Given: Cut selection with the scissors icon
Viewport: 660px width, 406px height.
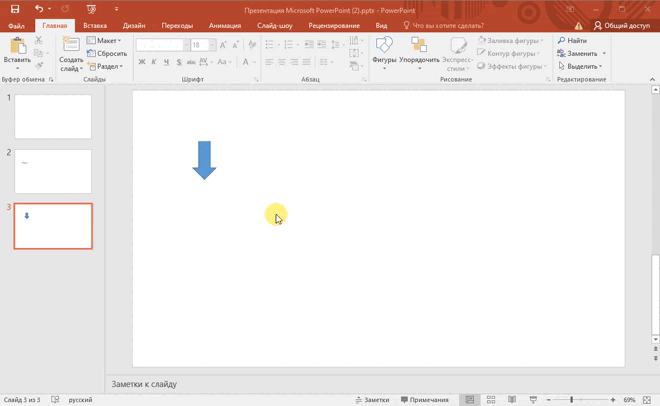Looking at the screenshot, I should (x=39, y=40).
